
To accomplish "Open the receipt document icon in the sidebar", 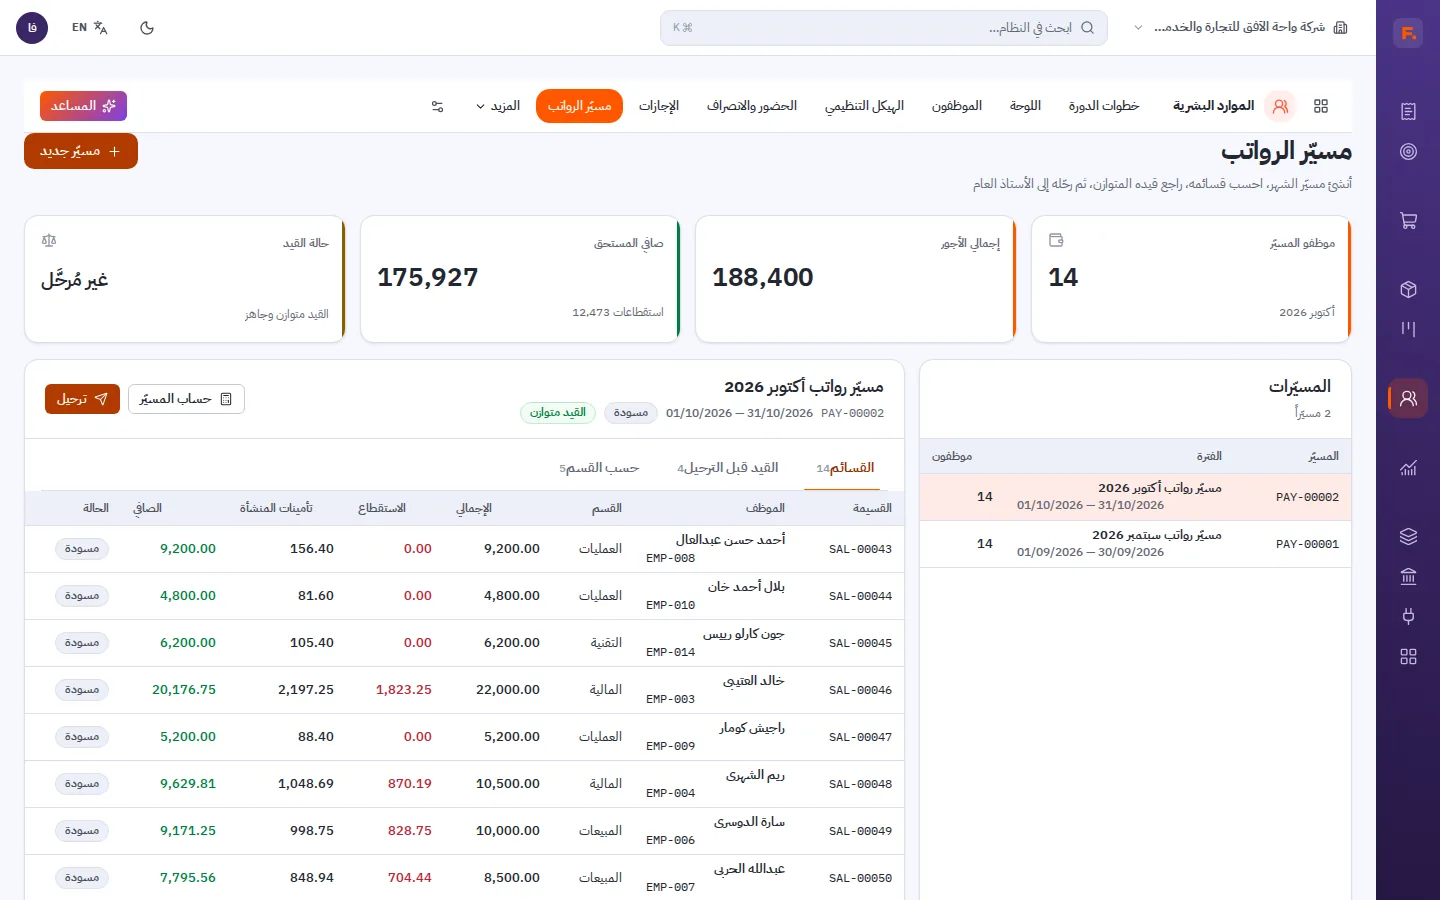I will (x=1408, y=111).
